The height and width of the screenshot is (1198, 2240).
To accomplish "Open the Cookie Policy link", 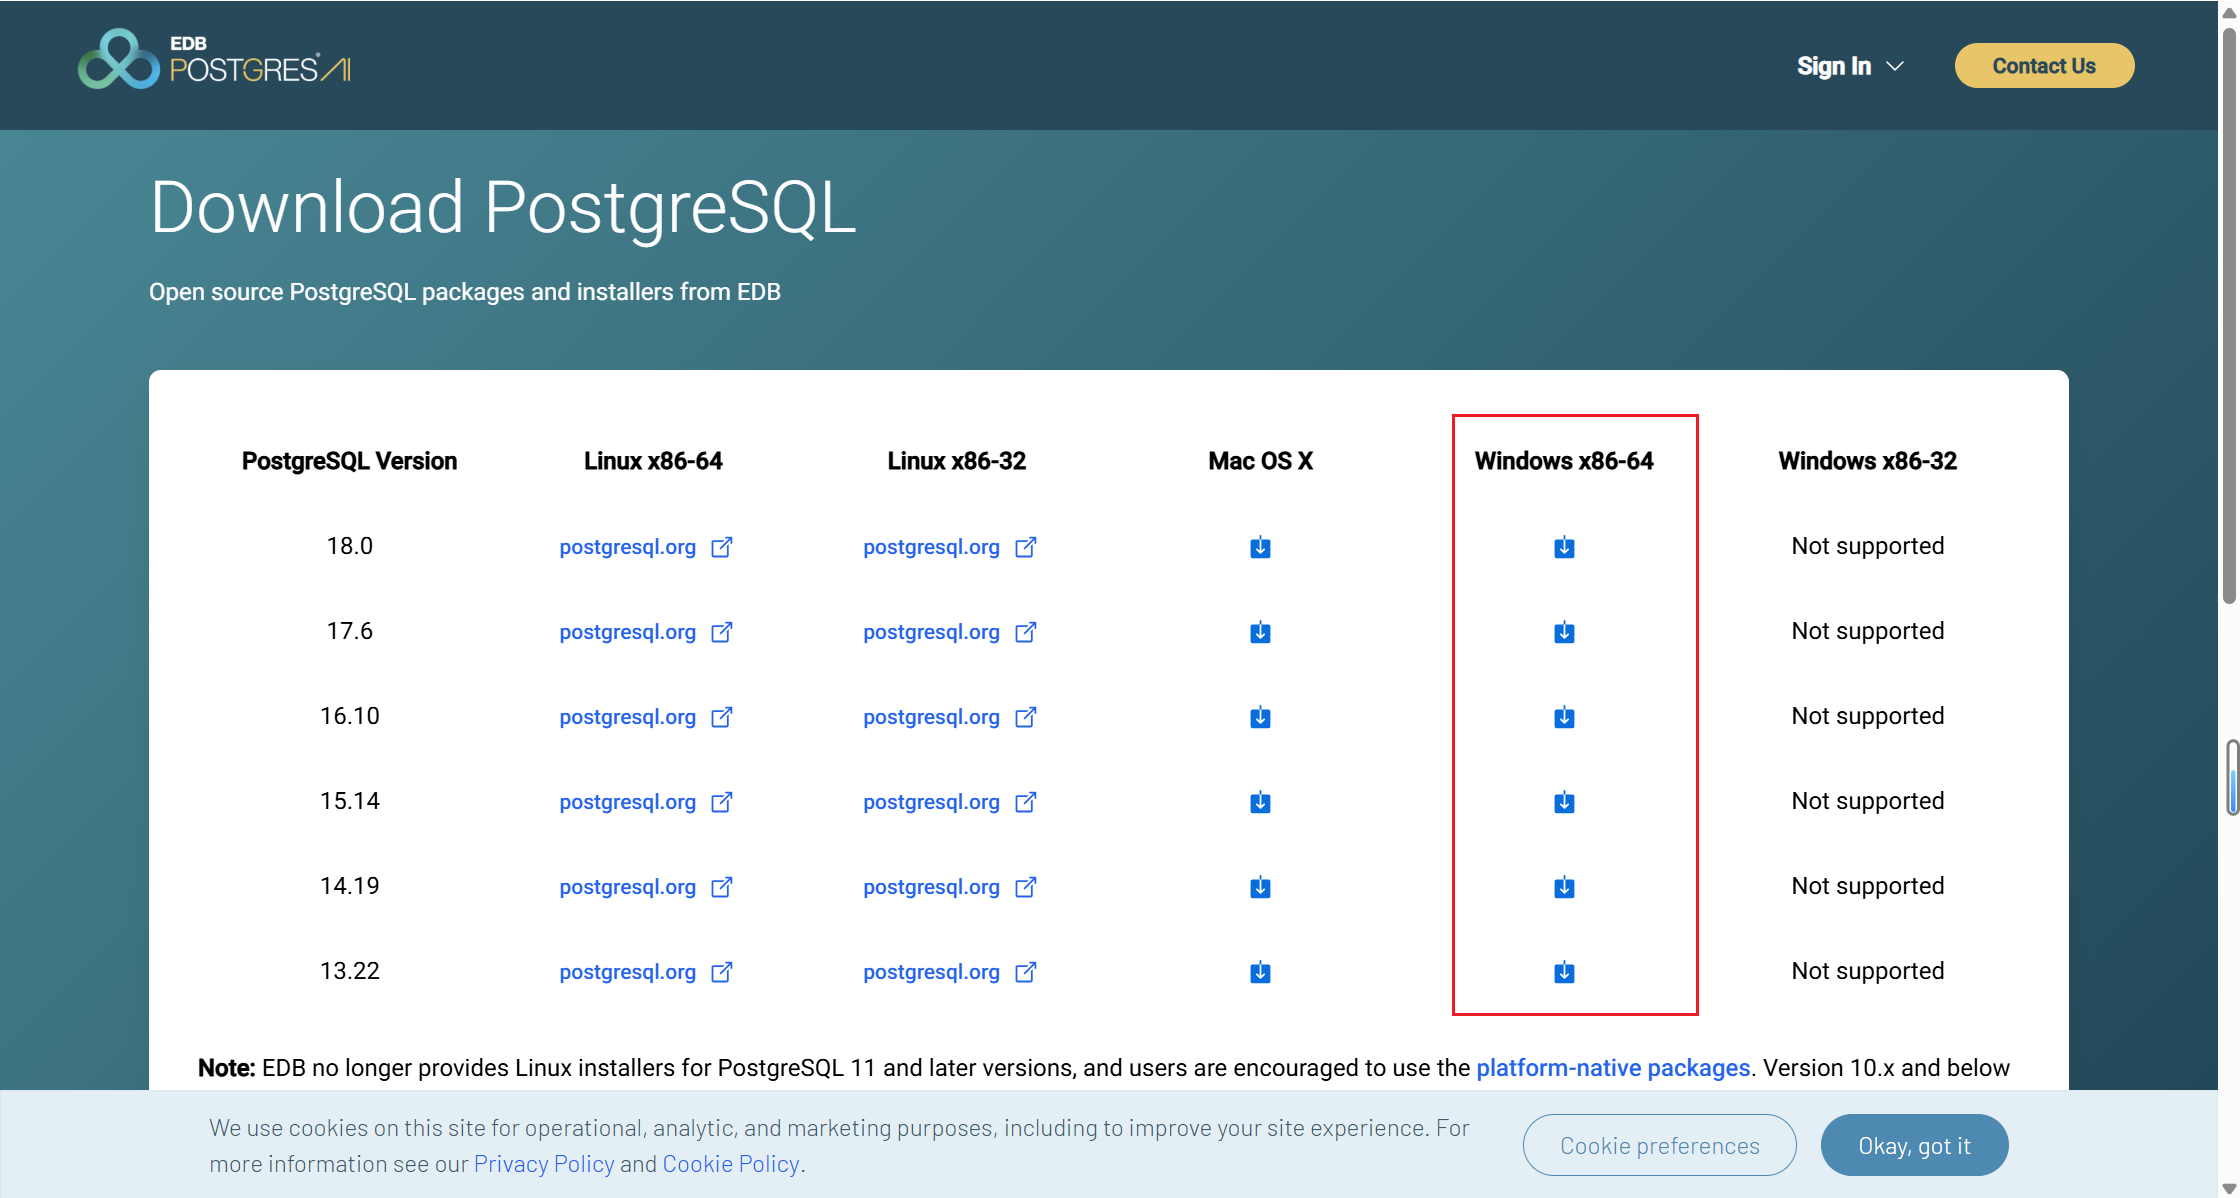I will coord(730,1164).
